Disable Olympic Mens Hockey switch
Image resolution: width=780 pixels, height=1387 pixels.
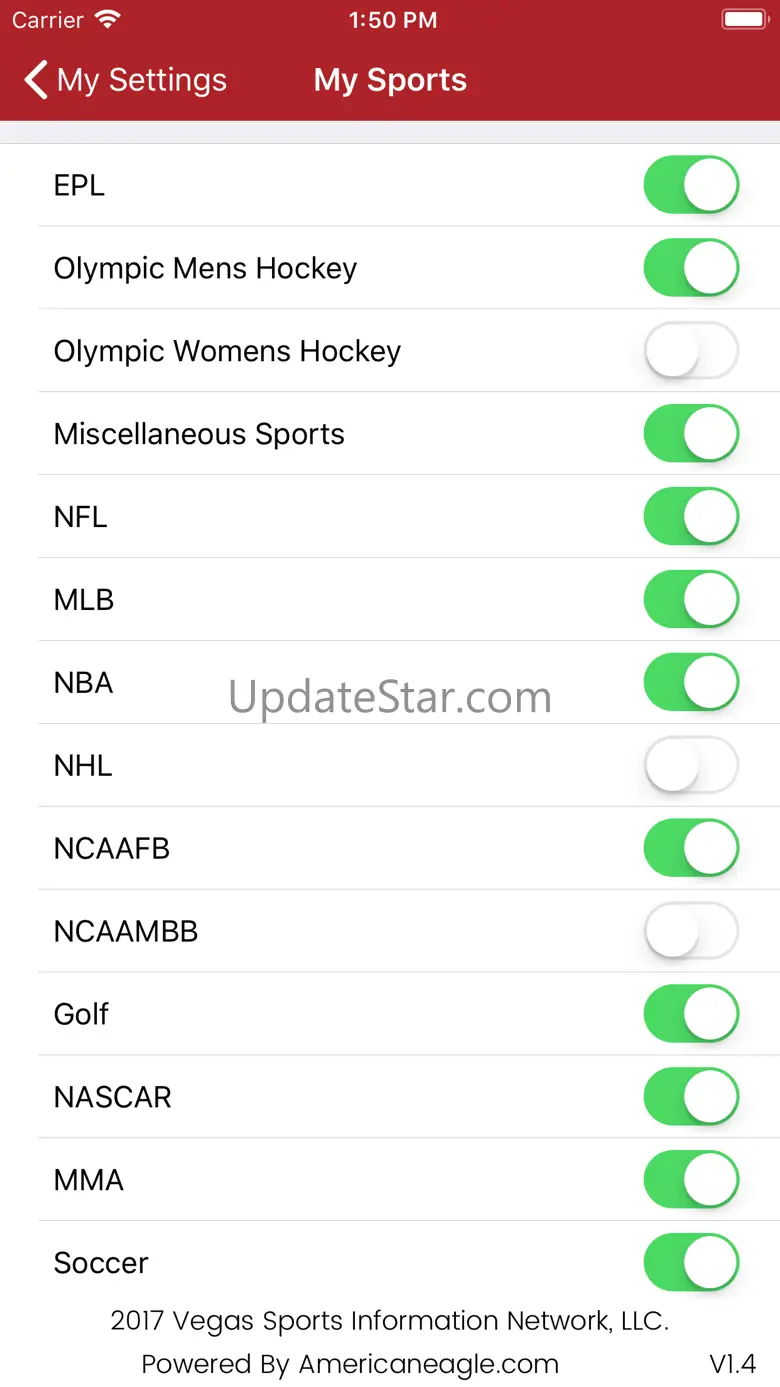tap(691, 268)
